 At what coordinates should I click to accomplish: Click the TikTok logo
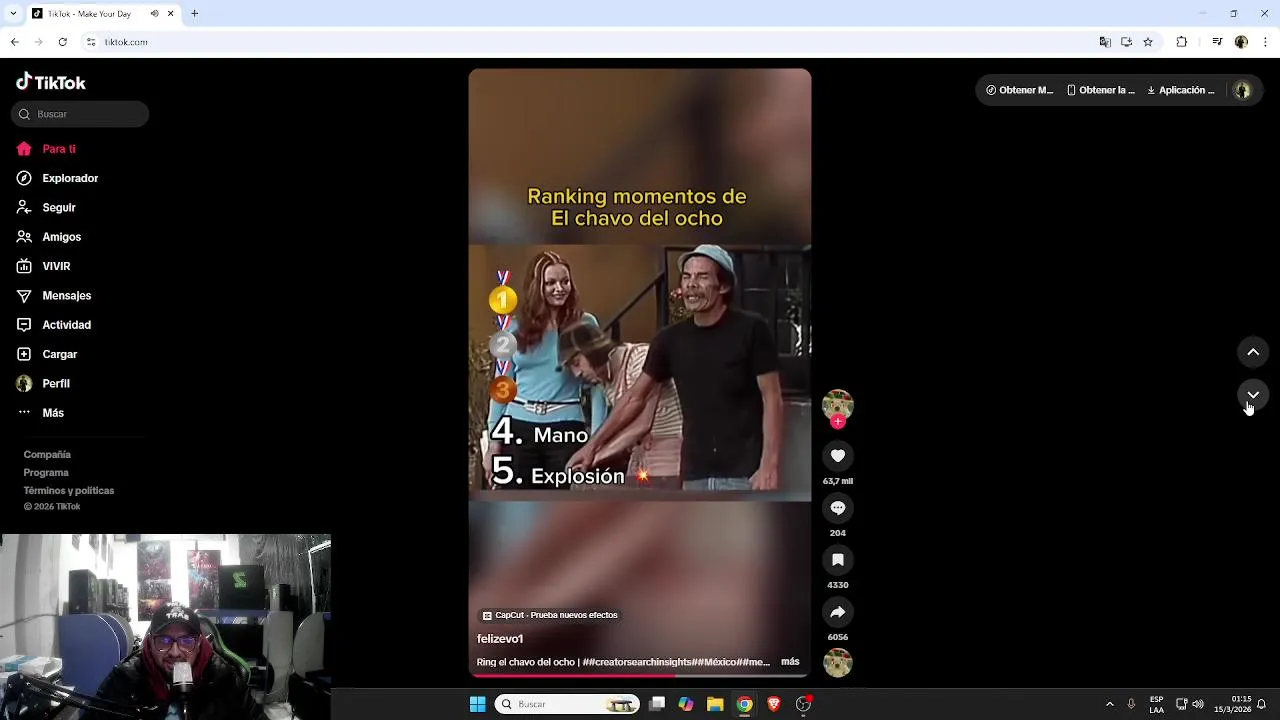51,82
